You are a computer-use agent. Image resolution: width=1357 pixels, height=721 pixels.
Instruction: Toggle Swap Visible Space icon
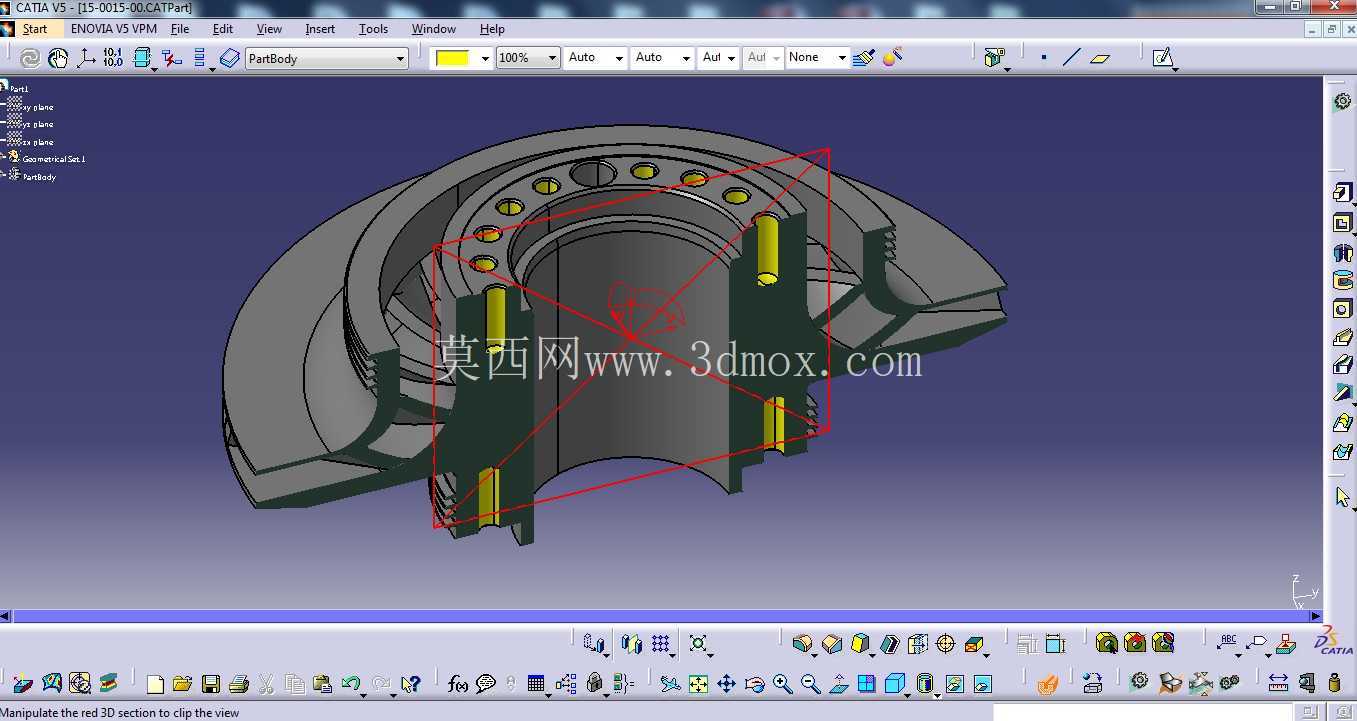982,684
